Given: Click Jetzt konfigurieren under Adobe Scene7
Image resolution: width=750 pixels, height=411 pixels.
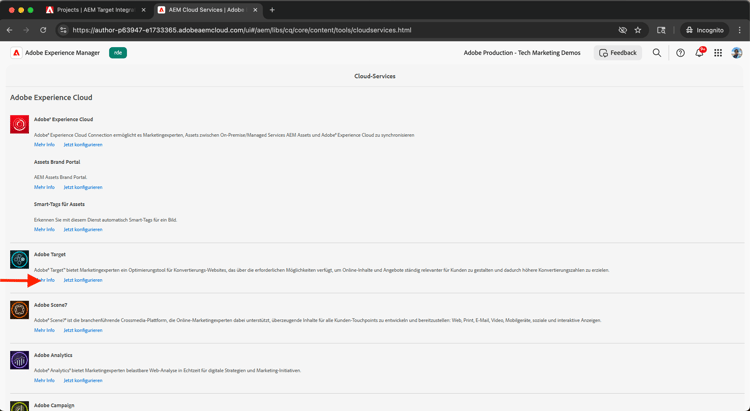Looking at the screenshot, I should click(x=83, y=330).
